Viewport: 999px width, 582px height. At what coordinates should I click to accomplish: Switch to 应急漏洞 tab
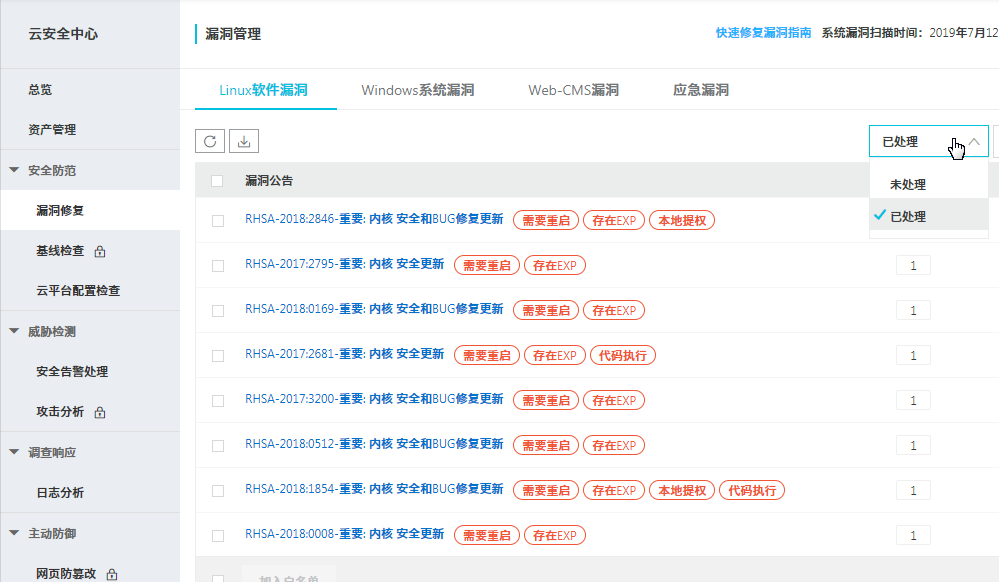701,90
